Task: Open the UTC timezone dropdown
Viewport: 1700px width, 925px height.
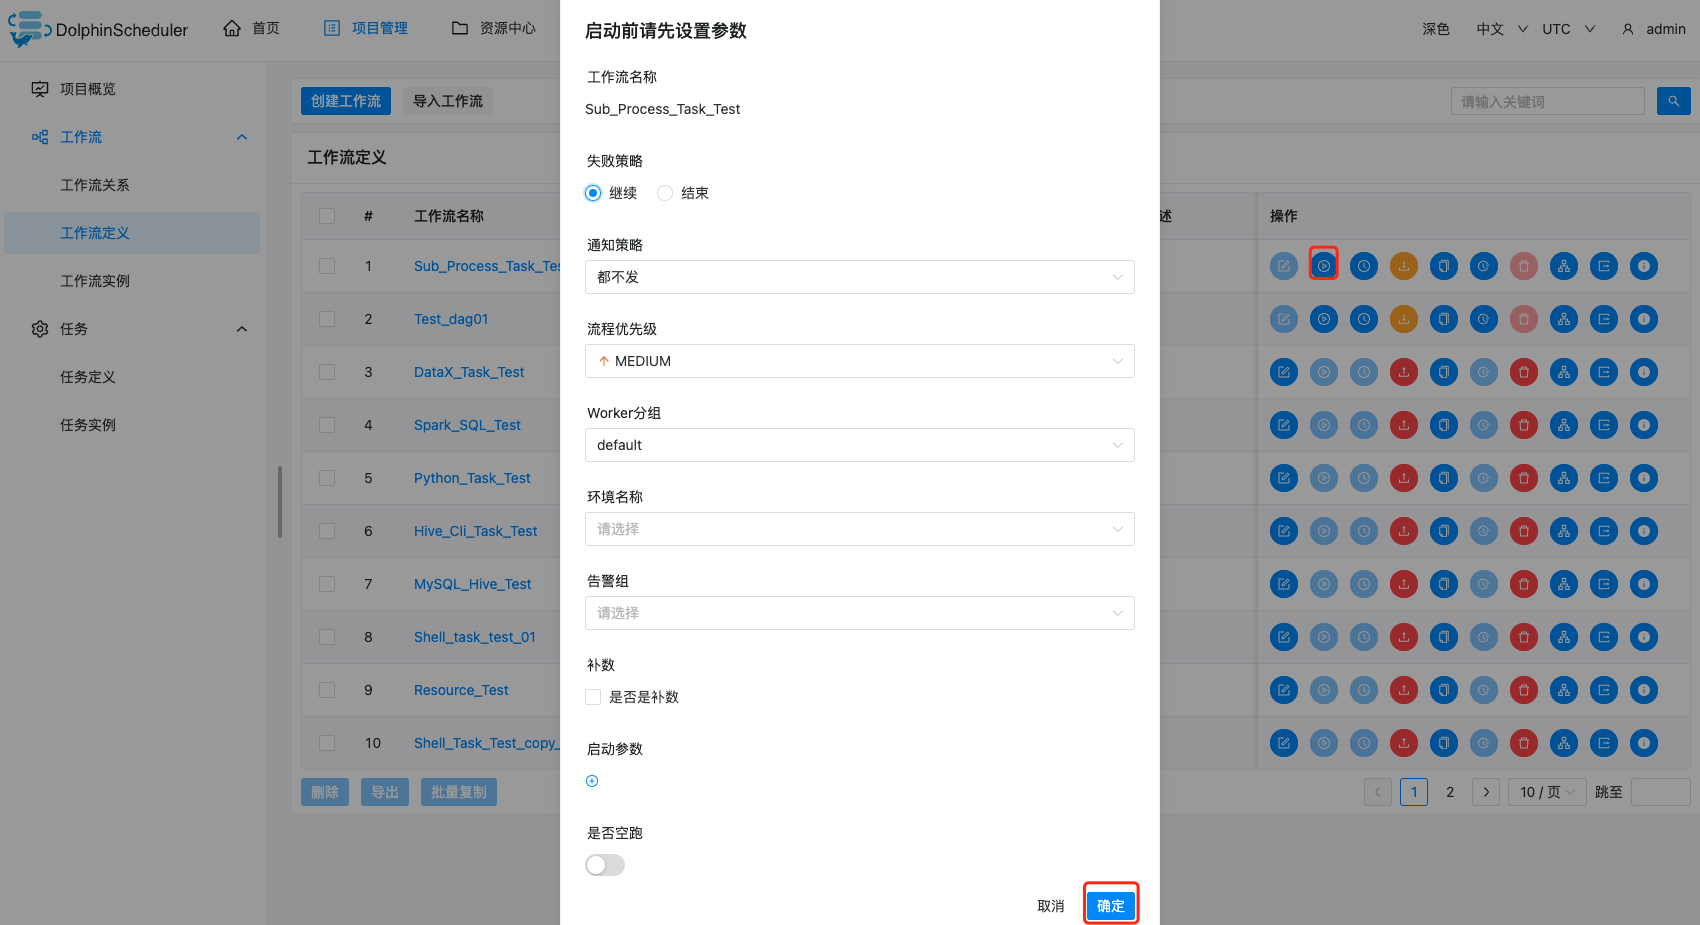Action: pos(1568,29)
